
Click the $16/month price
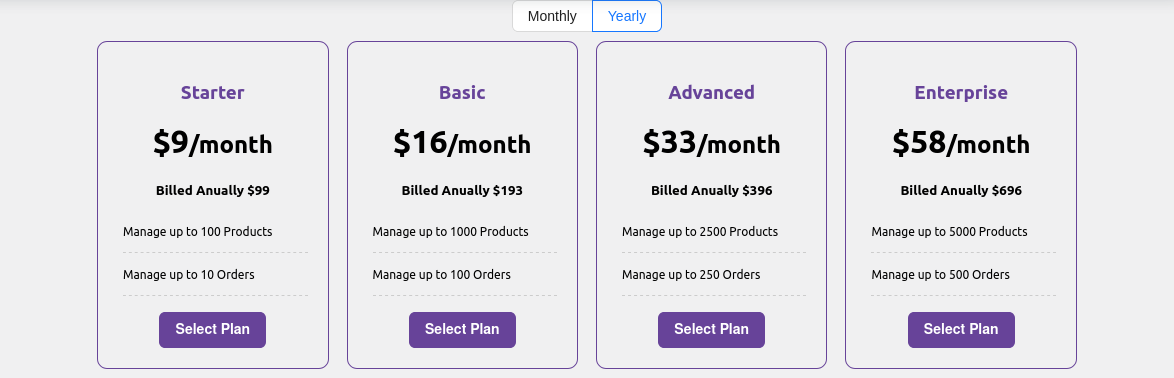click(x=462, y=143)
